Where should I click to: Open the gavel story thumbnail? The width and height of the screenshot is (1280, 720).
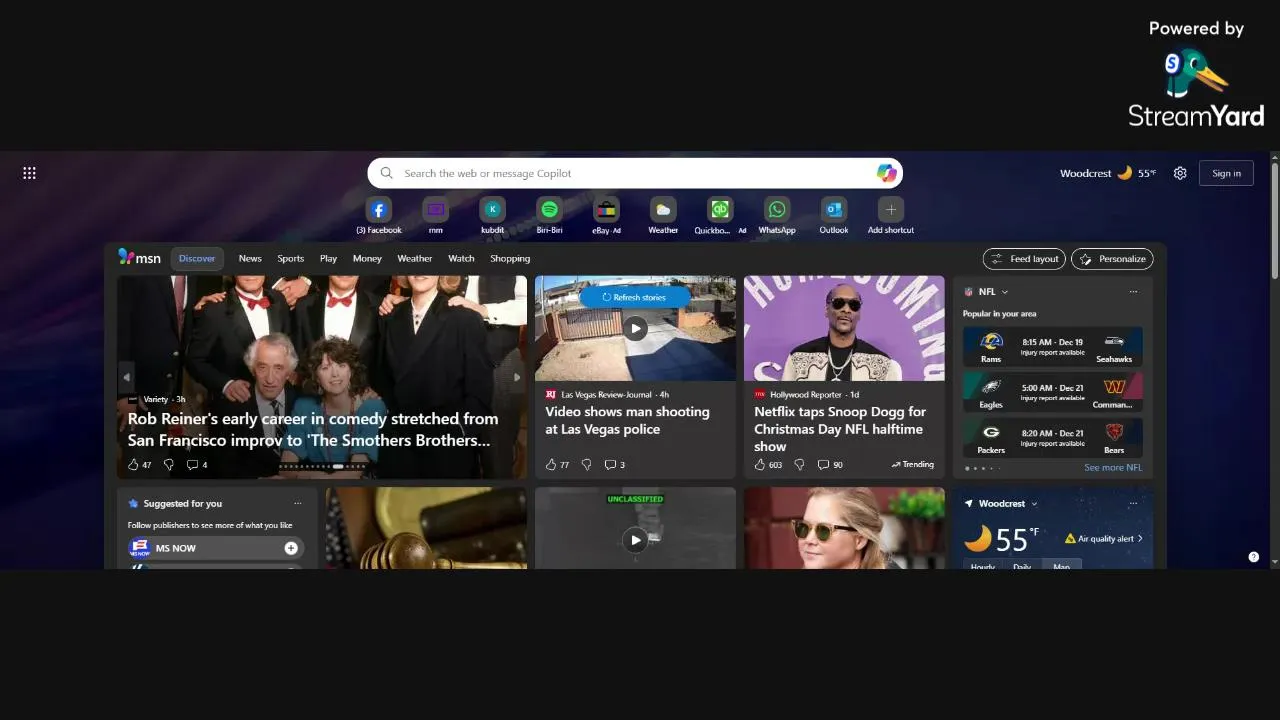click(x=426, y=528)
